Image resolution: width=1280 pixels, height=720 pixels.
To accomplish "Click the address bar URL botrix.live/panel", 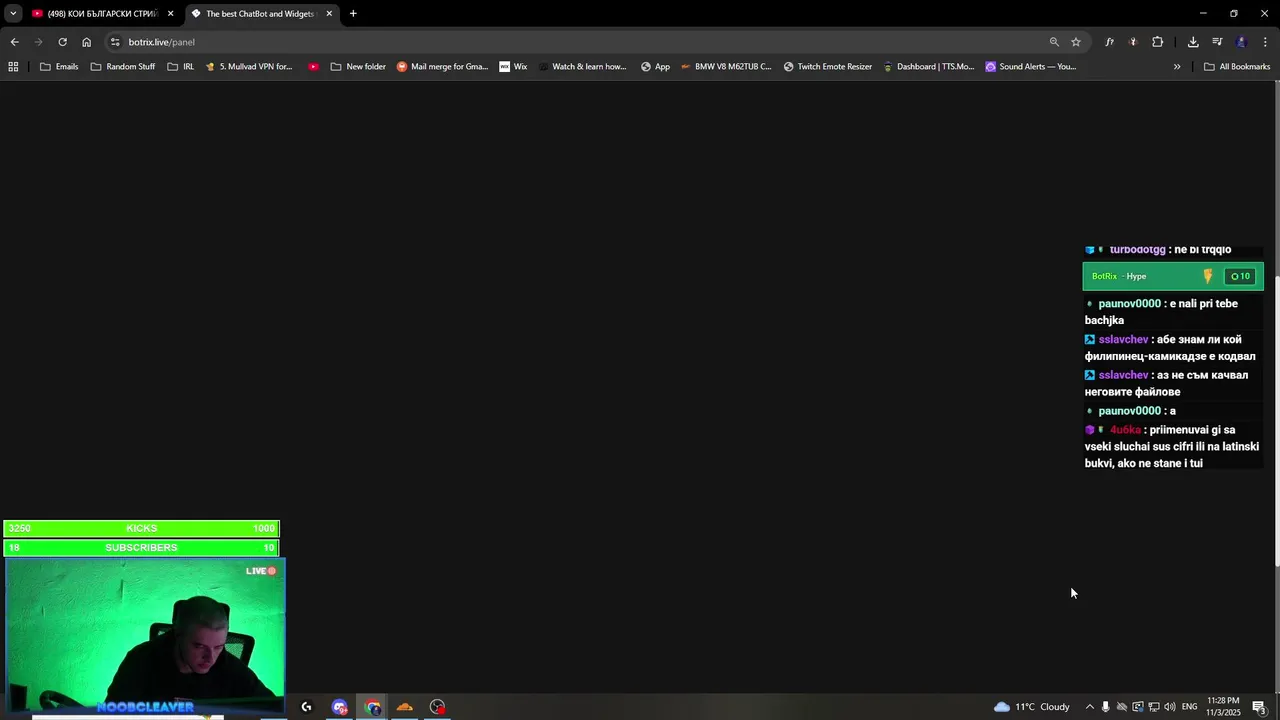I will [x=161, y=42].
